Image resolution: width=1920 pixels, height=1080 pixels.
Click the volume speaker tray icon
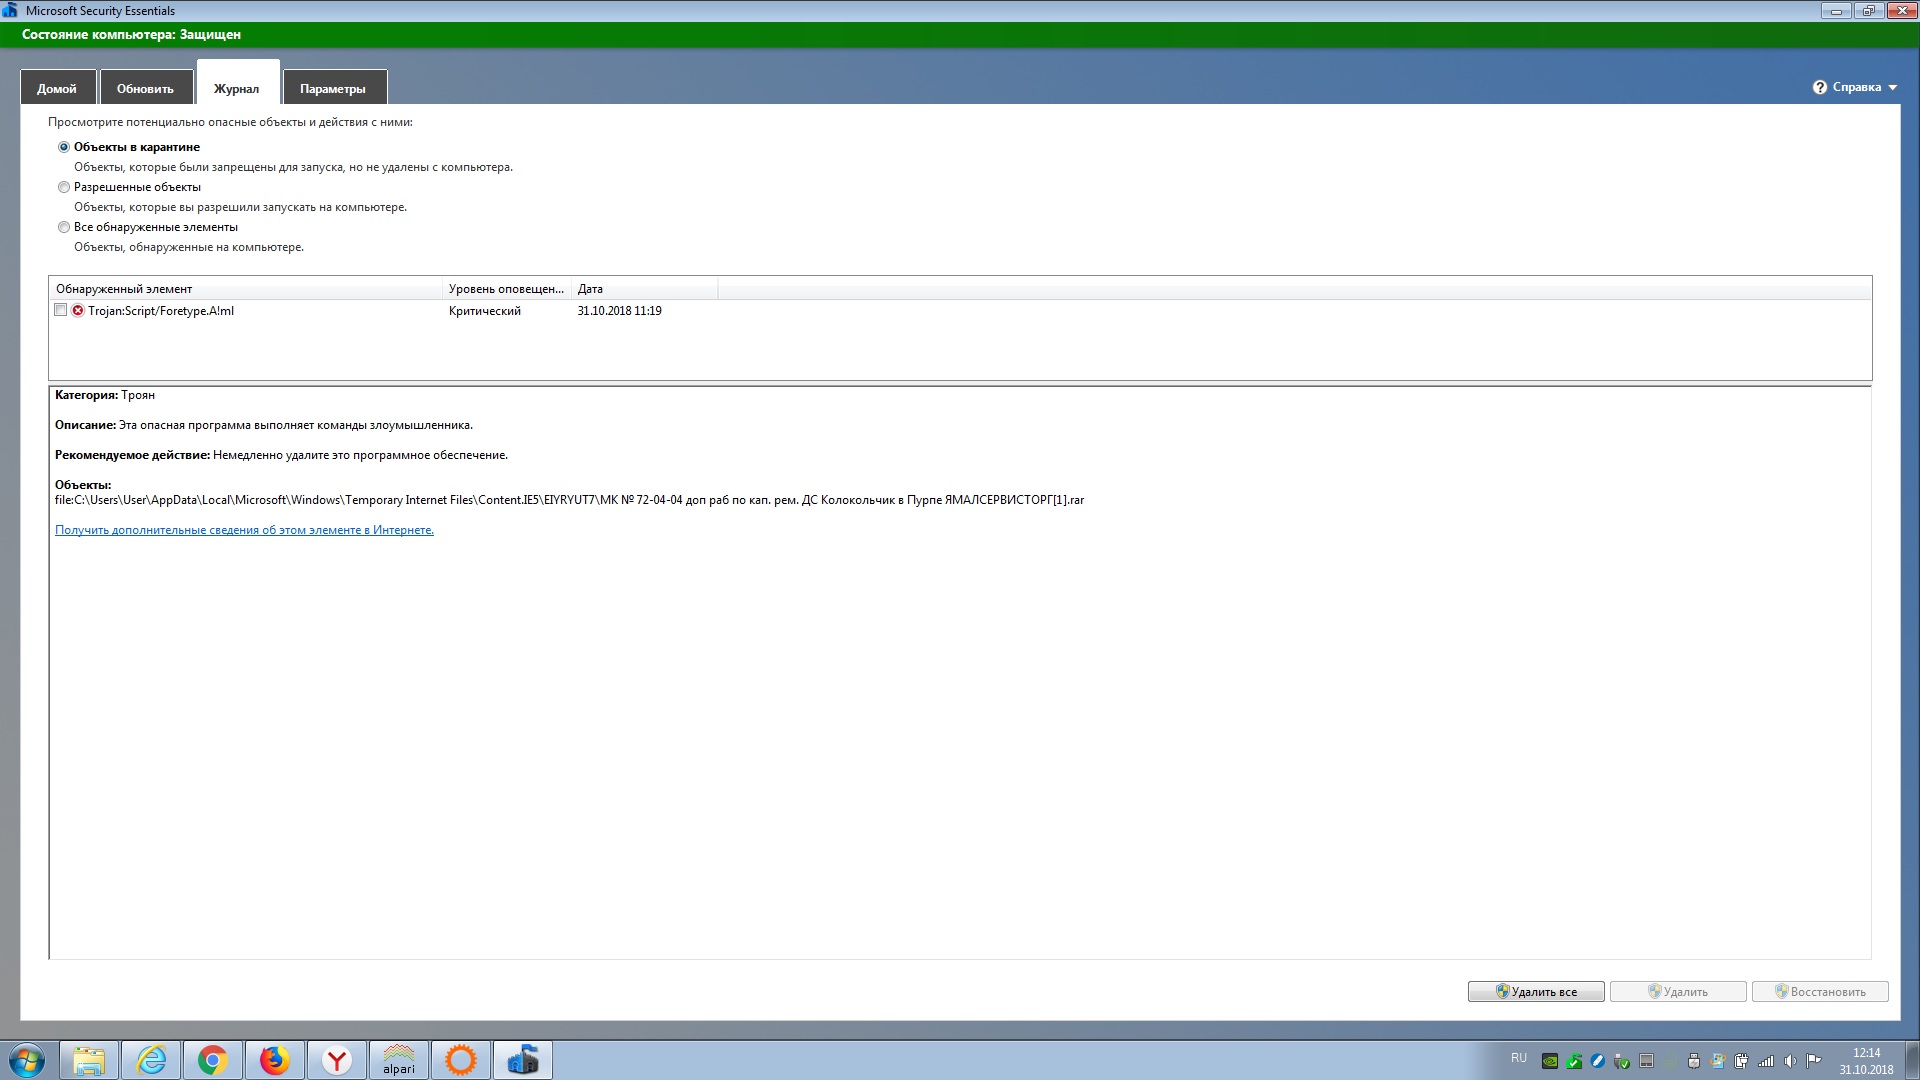[x=1790, y=1061]
